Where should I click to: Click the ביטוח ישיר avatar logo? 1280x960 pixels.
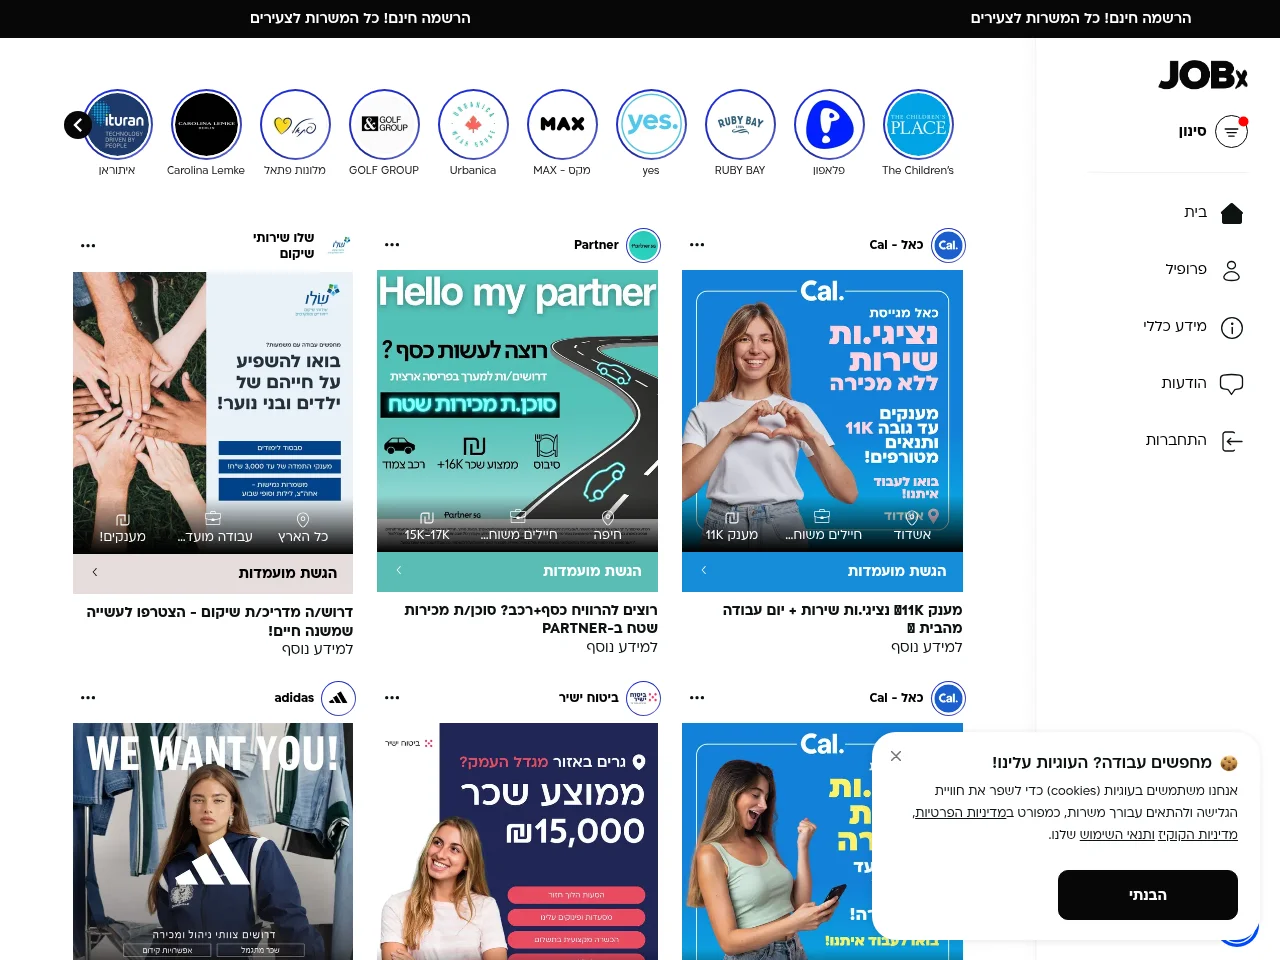pos(643,698)
